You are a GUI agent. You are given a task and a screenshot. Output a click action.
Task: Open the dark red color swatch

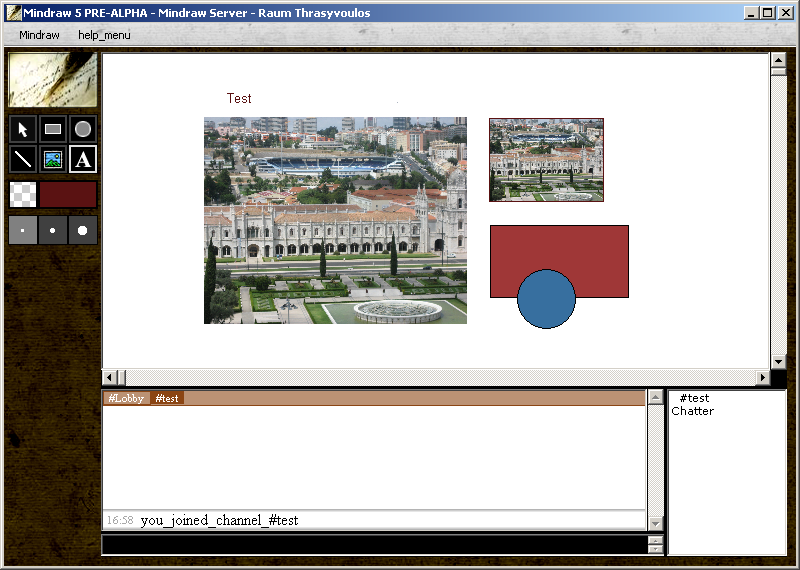68,195
